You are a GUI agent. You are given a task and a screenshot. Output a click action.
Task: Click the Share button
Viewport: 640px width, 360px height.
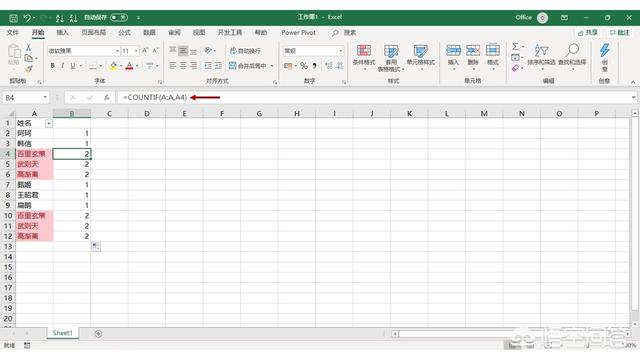coord(588,33)
